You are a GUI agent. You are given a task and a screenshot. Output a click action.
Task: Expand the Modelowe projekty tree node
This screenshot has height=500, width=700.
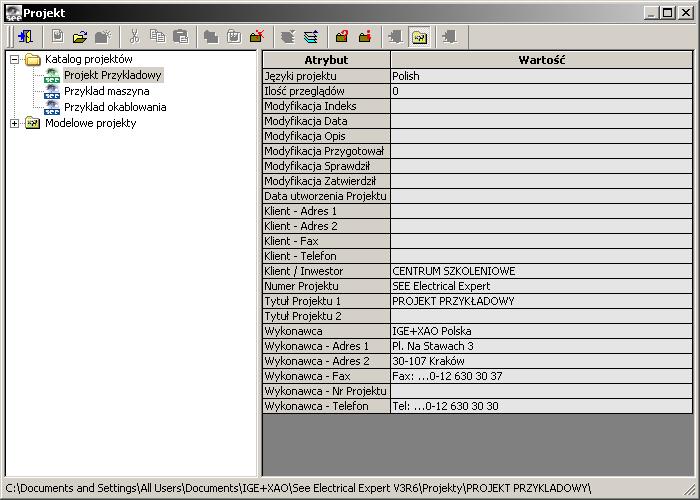pyautogui.click(x=14, y=123)
